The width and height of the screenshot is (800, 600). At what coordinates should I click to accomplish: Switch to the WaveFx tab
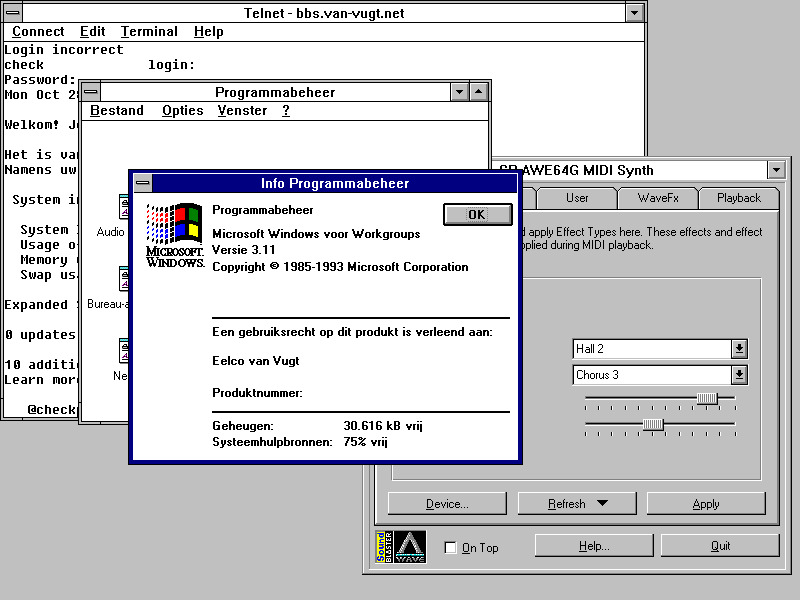pyautogui.click(x=656, y=198)
